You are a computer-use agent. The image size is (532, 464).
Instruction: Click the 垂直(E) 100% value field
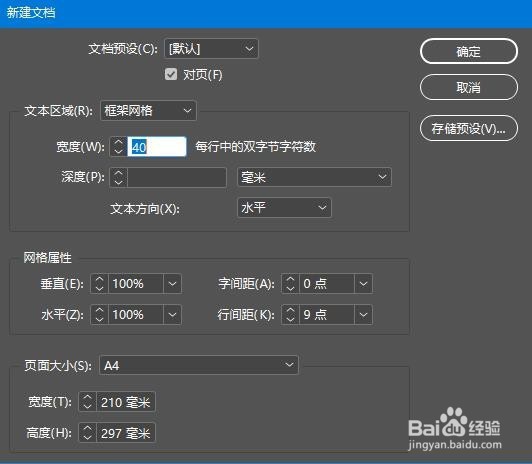pyautogui.click(x=136, y=284)
